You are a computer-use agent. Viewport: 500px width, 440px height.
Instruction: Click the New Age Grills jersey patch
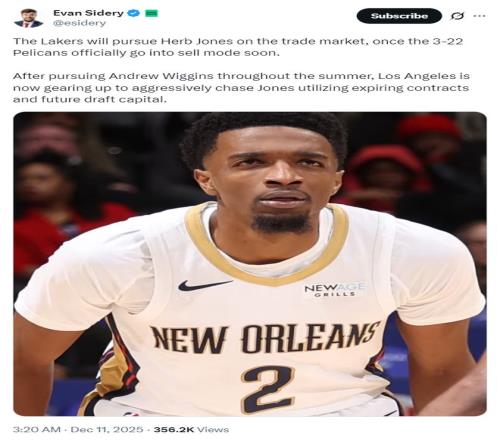point(334,290)
